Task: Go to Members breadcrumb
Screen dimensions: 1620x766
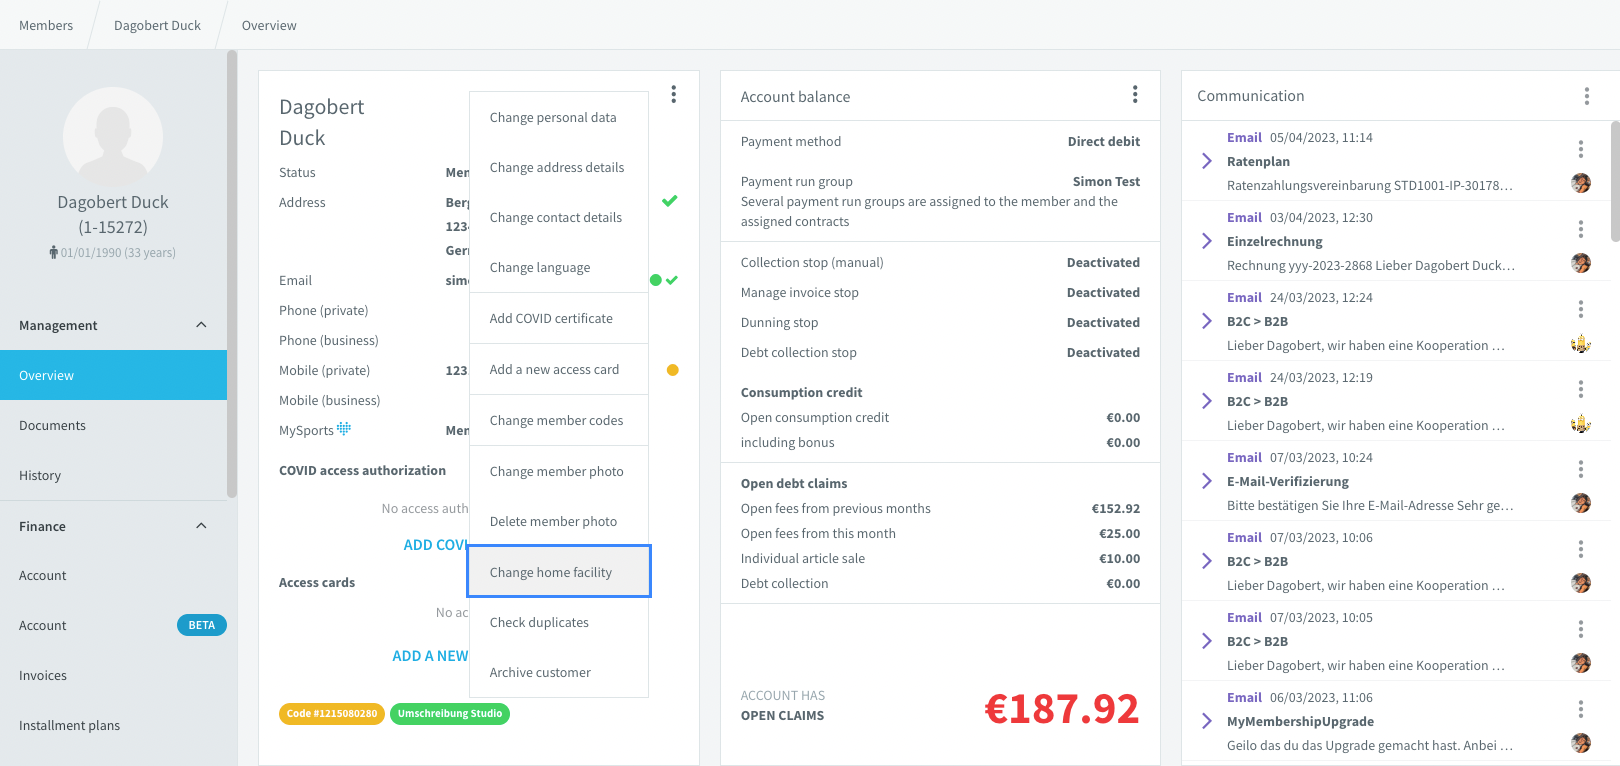Action: click(x=46, y=25)
